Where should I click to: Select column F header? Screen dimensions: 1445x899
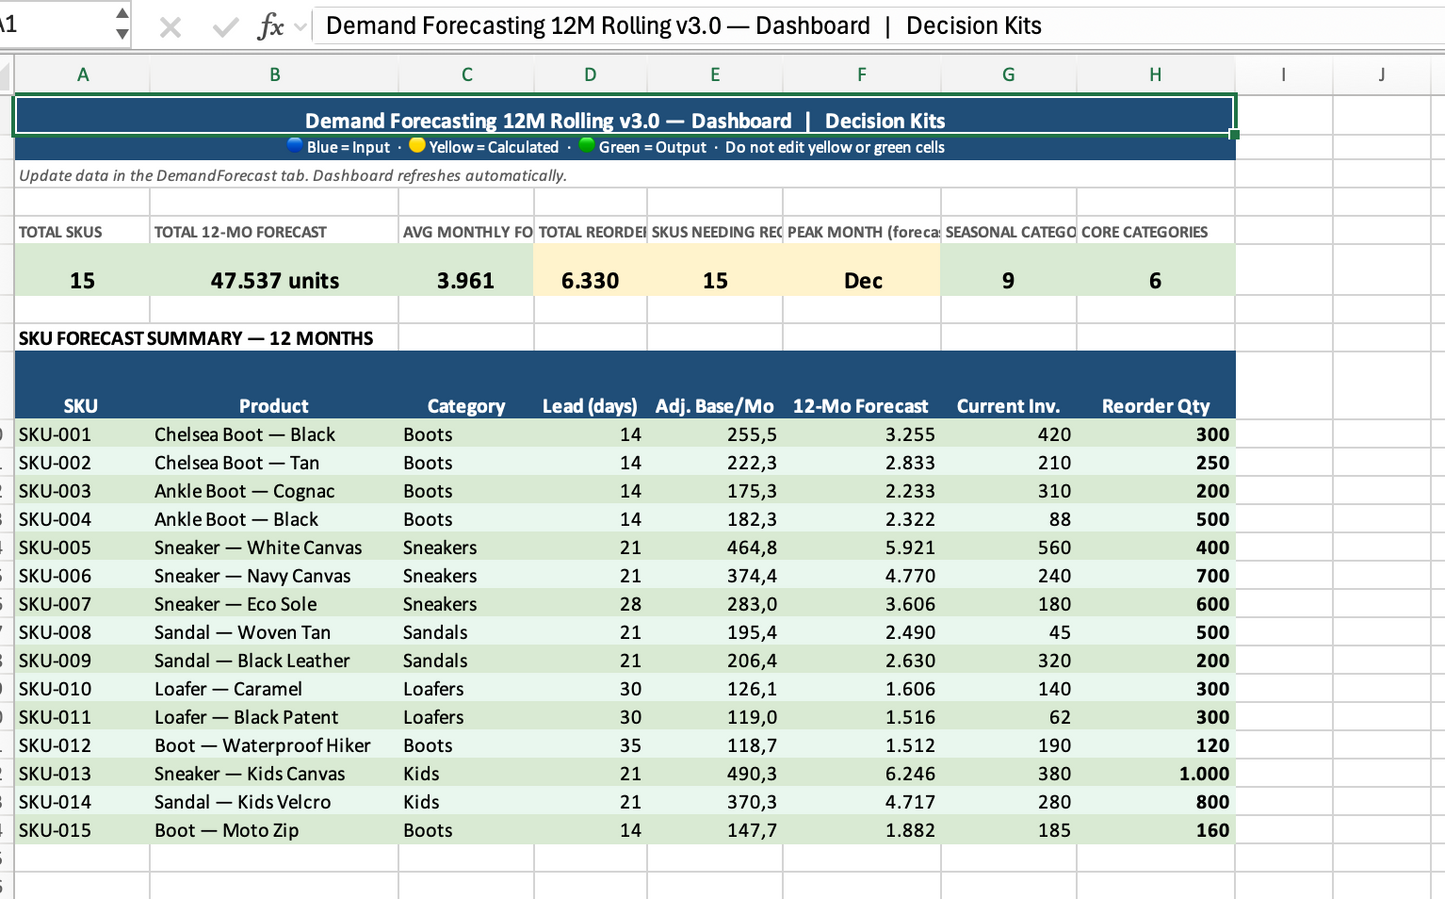[861, 75]
